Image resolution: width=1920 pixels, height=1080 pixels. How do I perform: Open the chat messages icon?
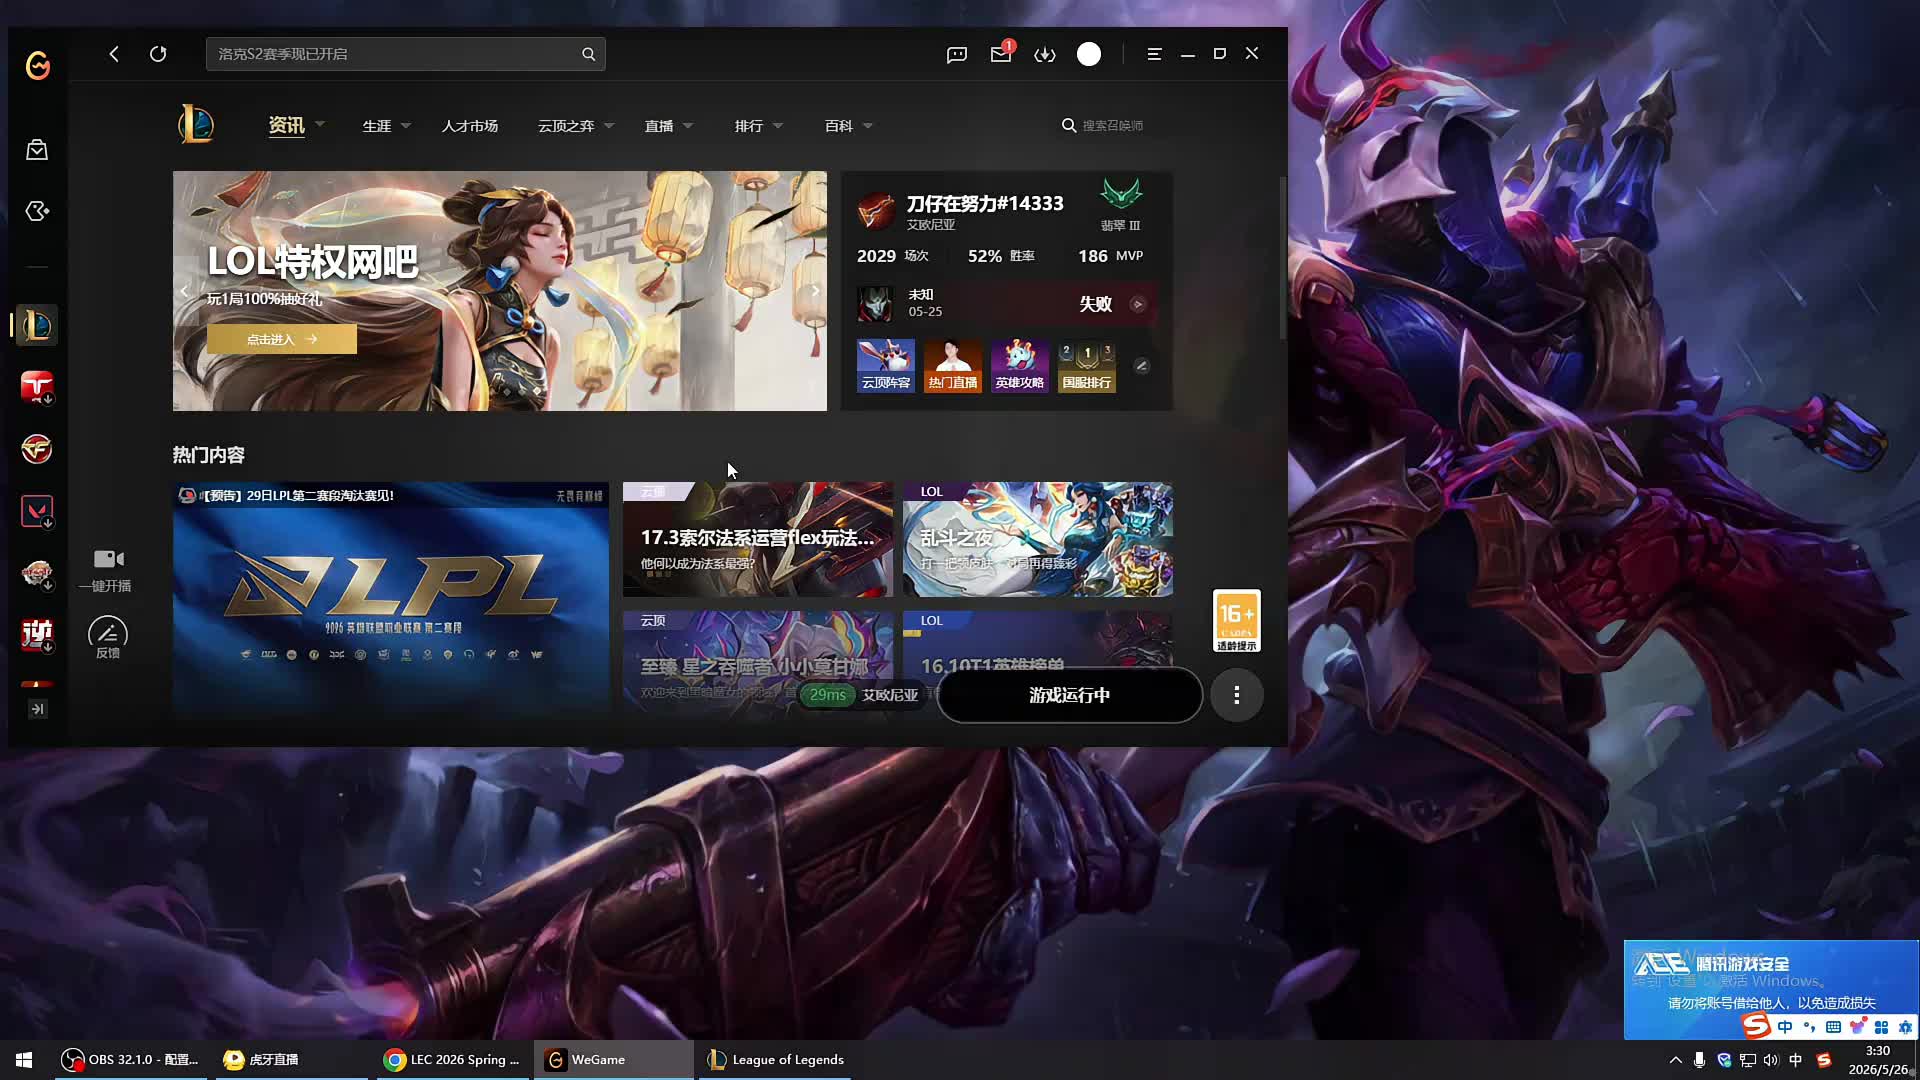(957, 54)
